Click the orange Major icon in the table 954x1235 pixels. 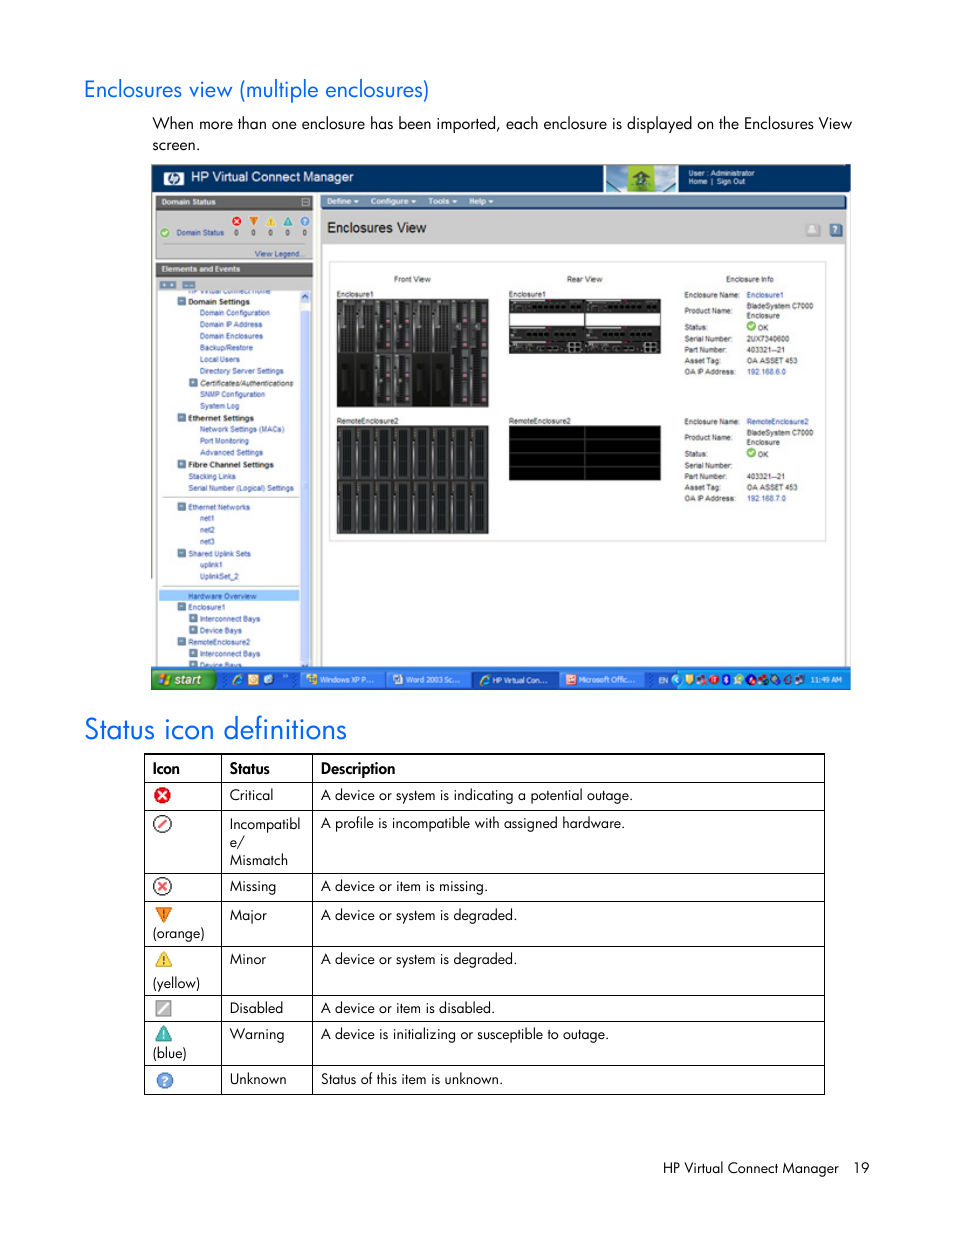(164, 914)
